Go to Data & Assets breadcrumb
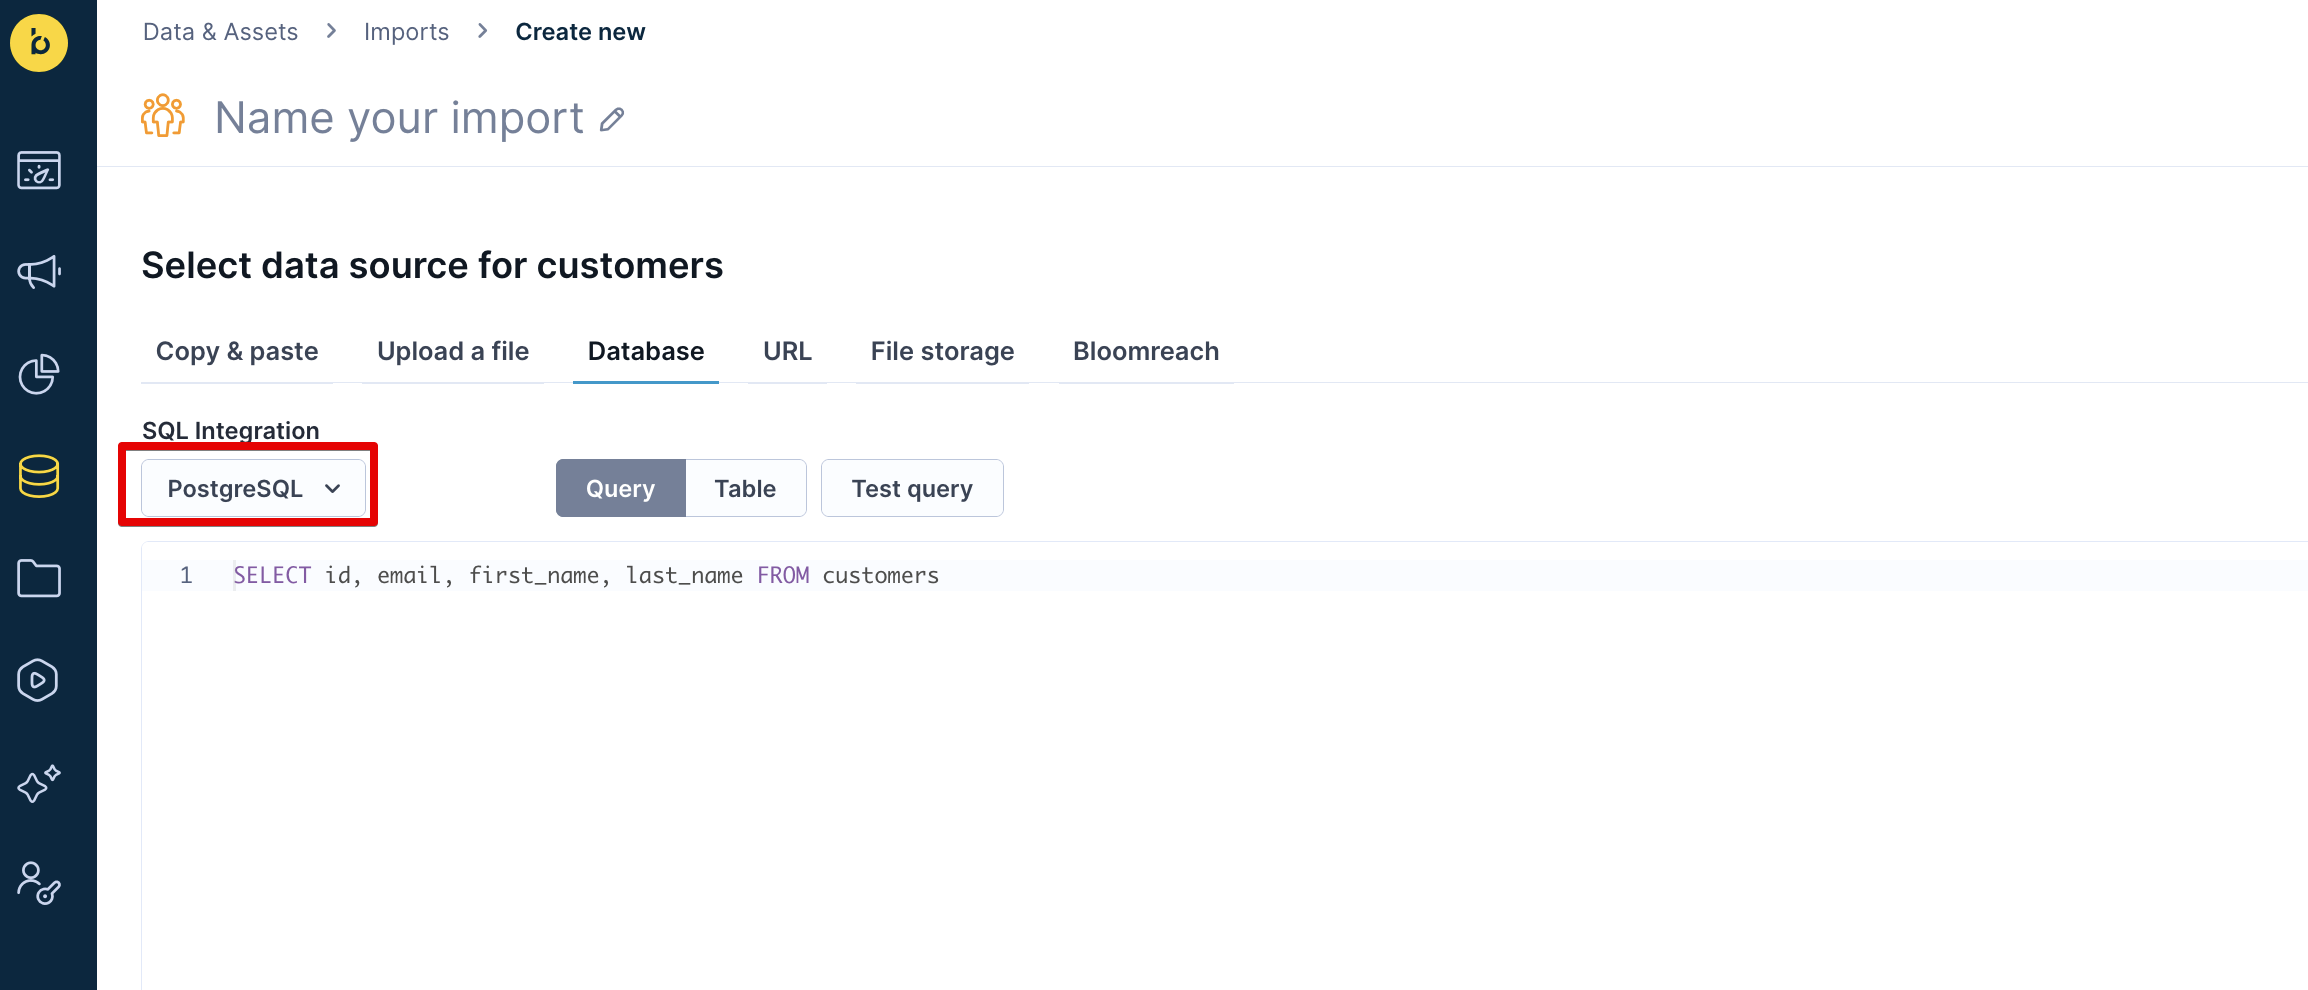2308x990 pixels. [221, 32]
